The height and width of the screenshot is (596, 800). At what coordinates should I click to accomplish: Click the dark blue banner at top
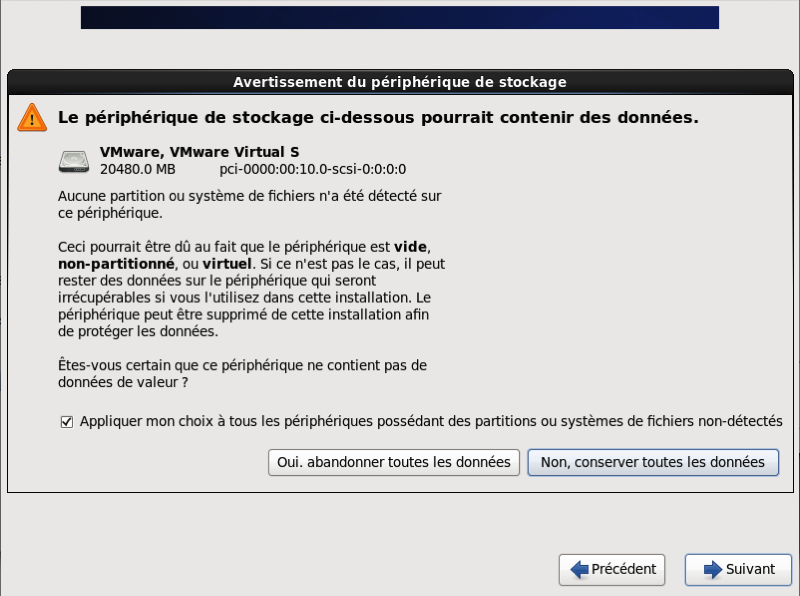point(400,18)
